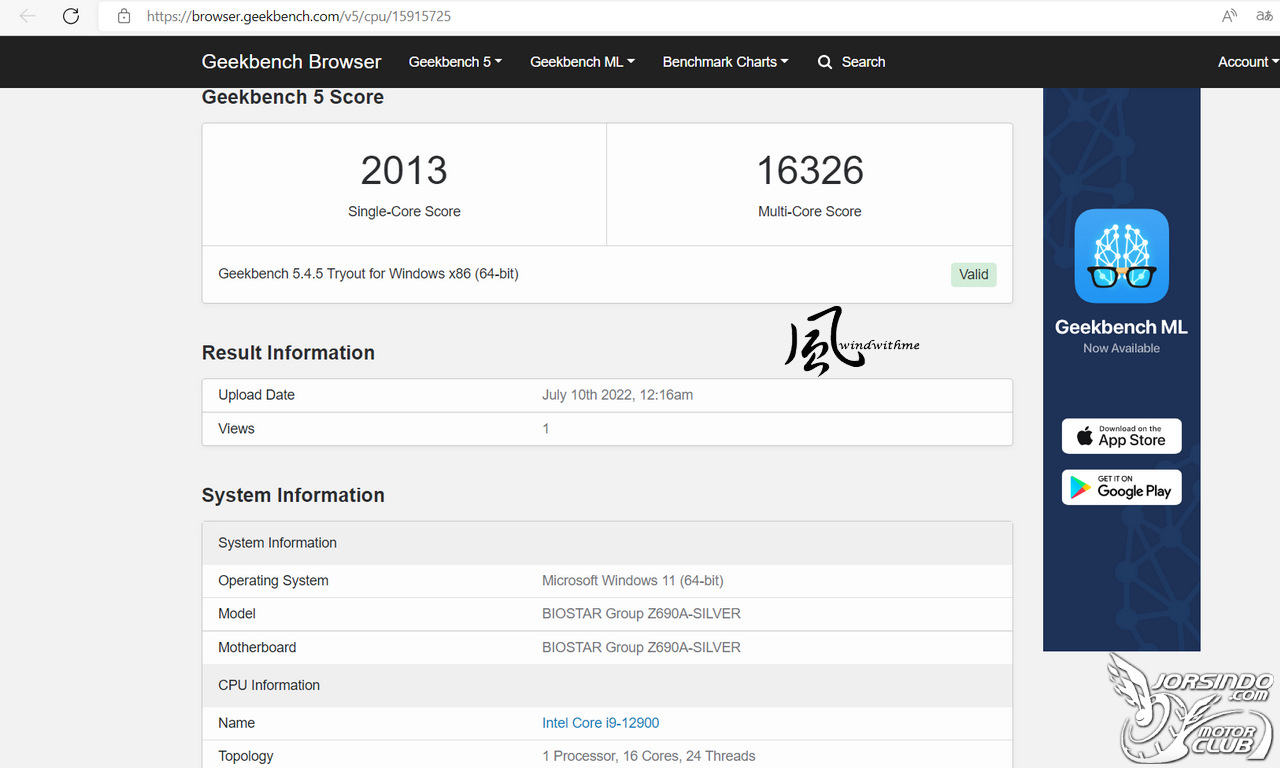Open the Geekbench ML app icon

(x=1121, y=256)
